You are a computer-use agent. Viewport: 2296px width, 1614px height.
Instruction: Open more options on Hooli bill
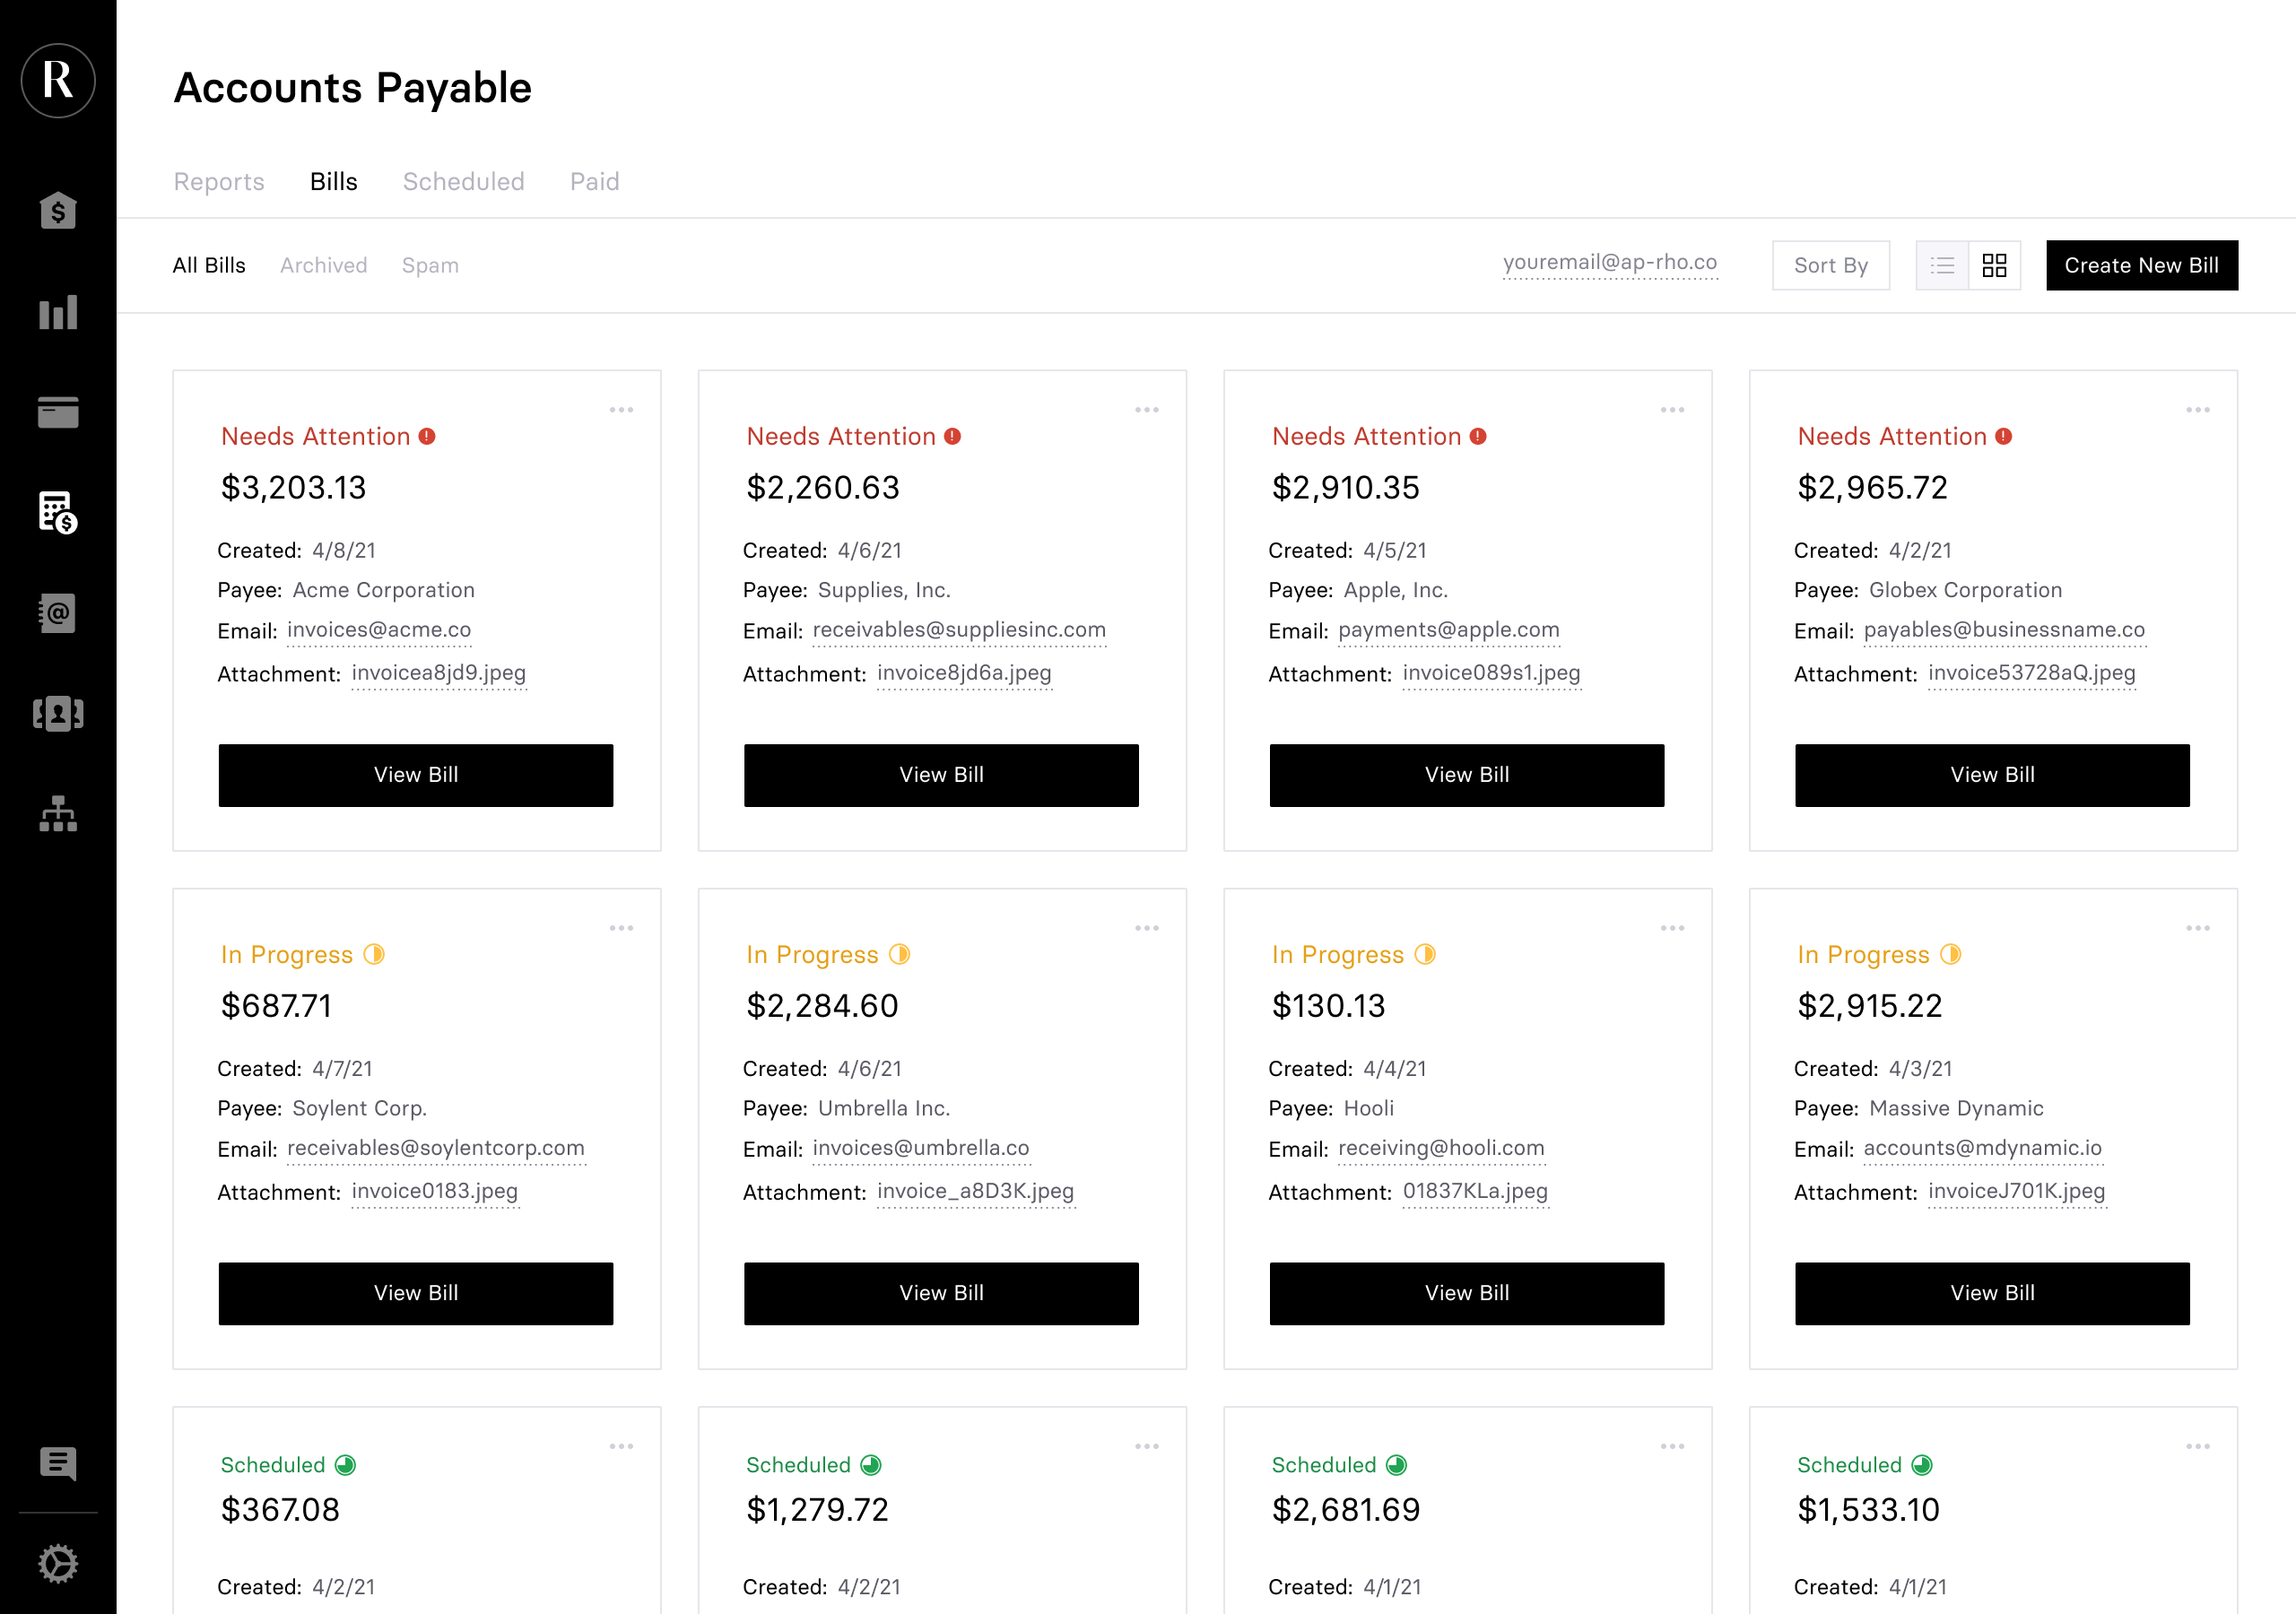click(1672, 928)
